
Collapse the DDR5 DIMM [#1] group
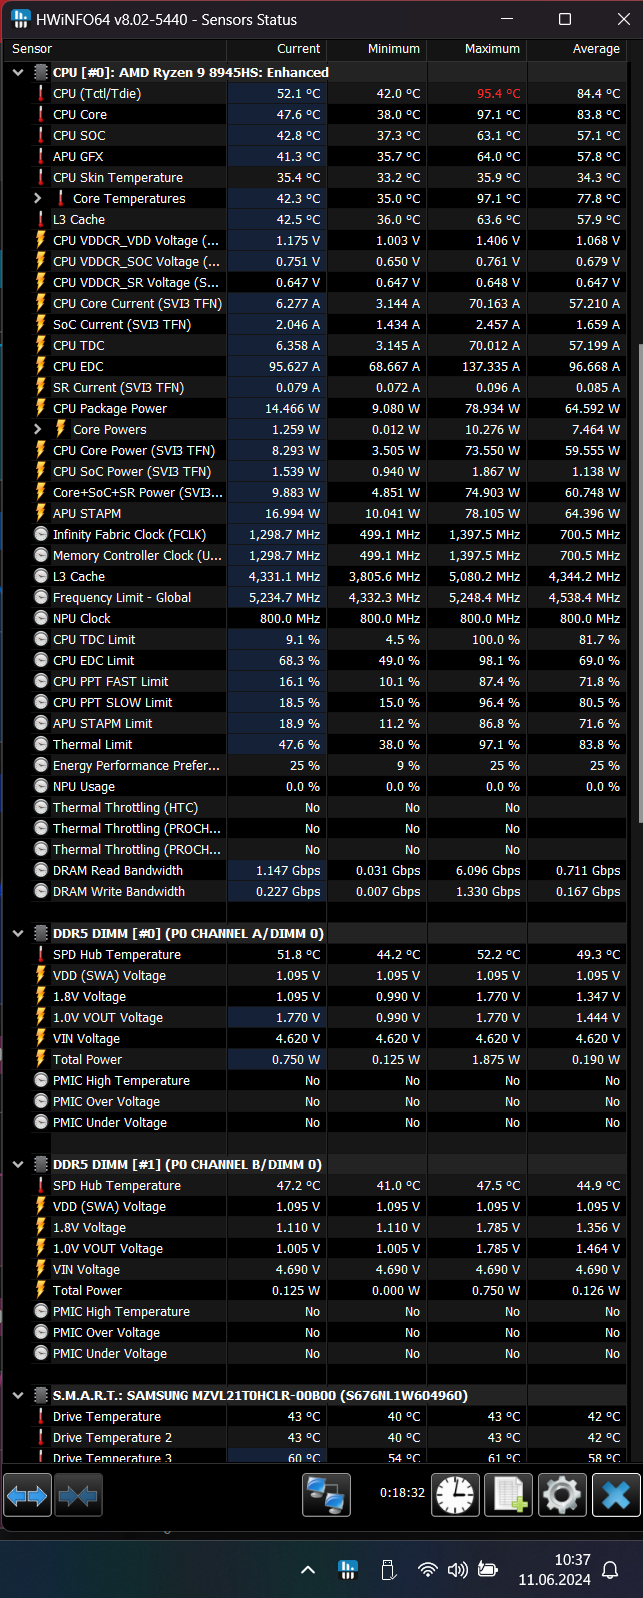click(17, 1164)
